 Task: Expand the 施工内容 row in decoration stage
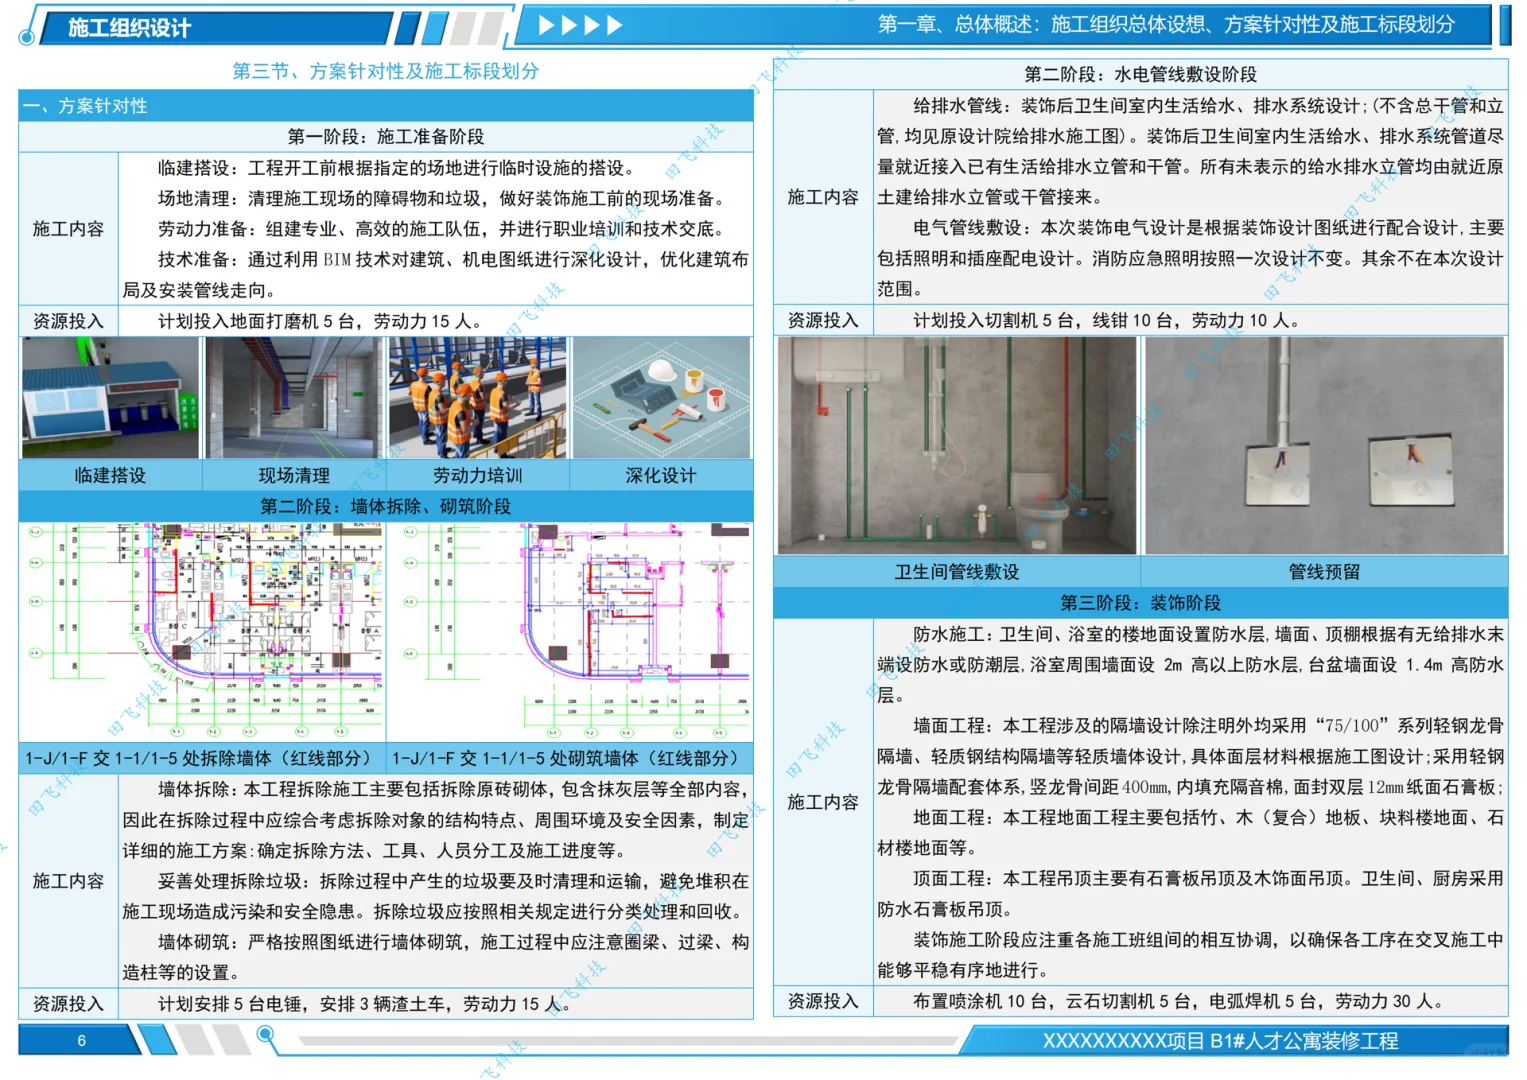tap(822, 800)
